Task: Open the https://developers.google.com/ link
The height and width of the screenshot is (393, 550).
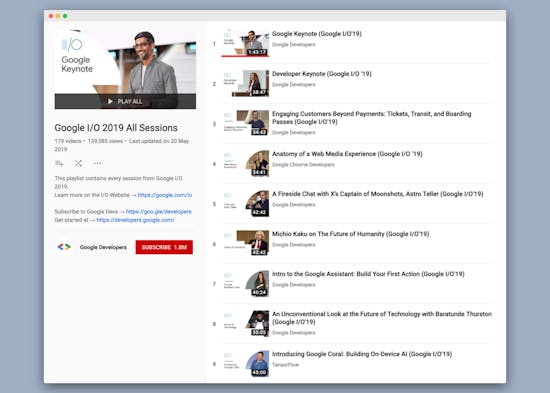Action: click(x=135, y=220)
